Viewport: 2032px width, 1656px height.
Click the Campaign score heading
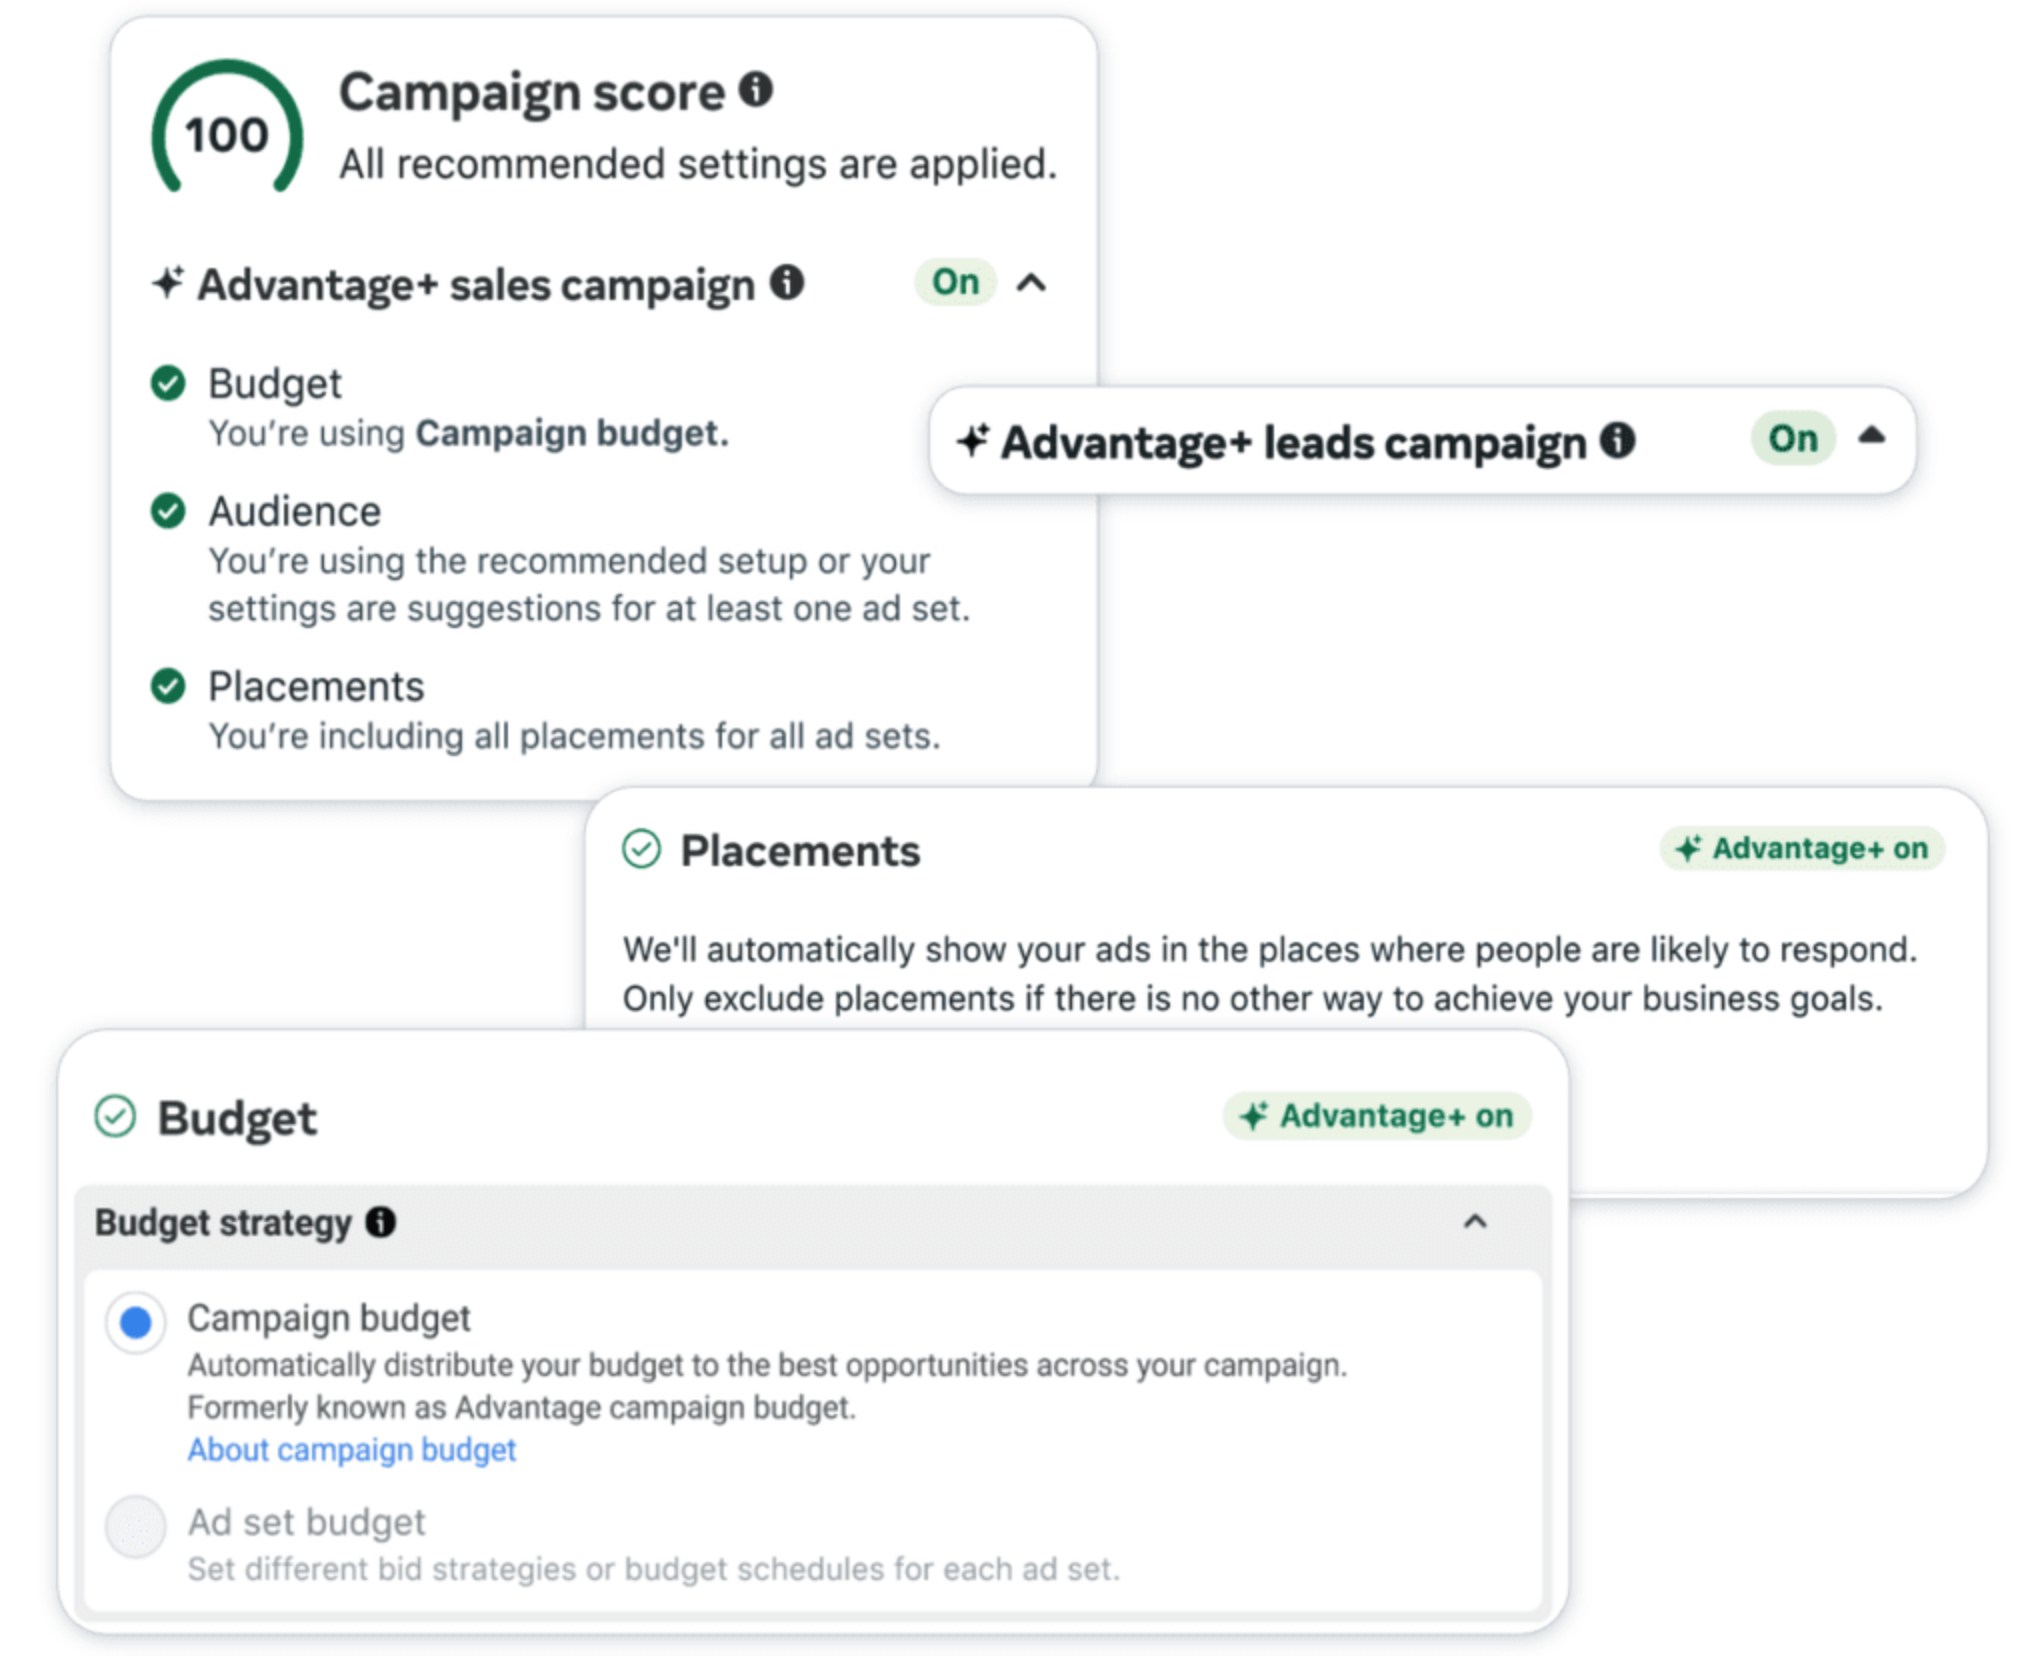[532, 93]
